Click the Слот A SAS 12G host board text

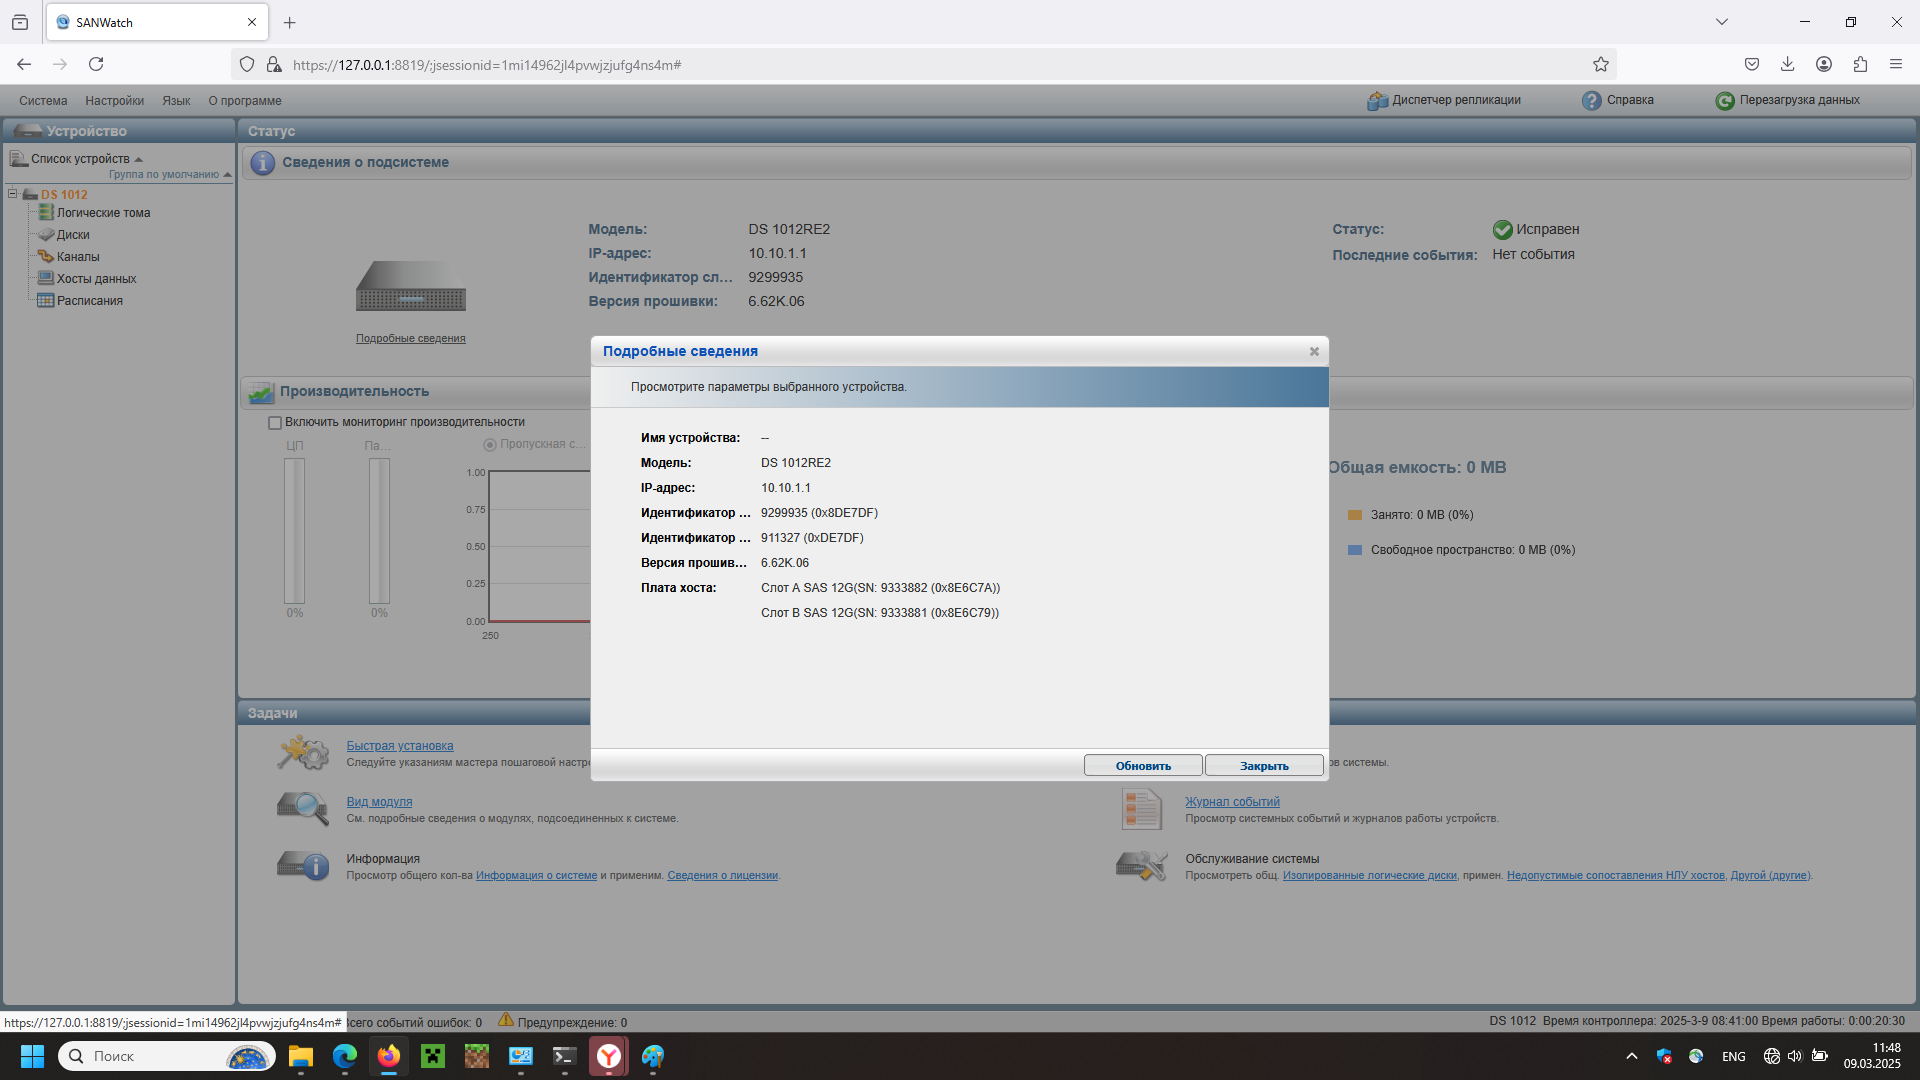880,588
